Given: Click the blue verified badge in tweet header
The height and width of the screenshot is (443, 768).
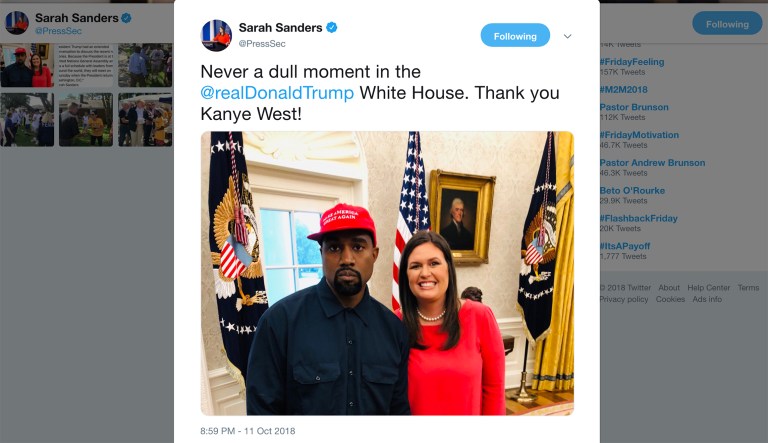Looking at the screenshot, I should click(x=332, y=27).
